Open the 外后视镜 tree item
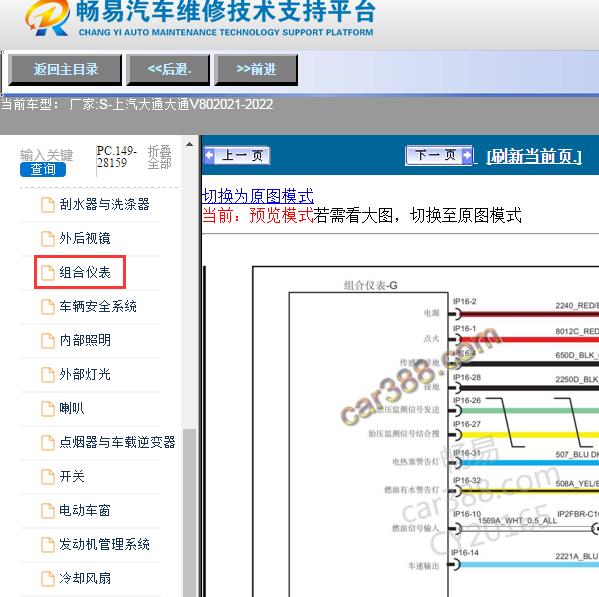This screenshot has height=597, width=599. 85,238
